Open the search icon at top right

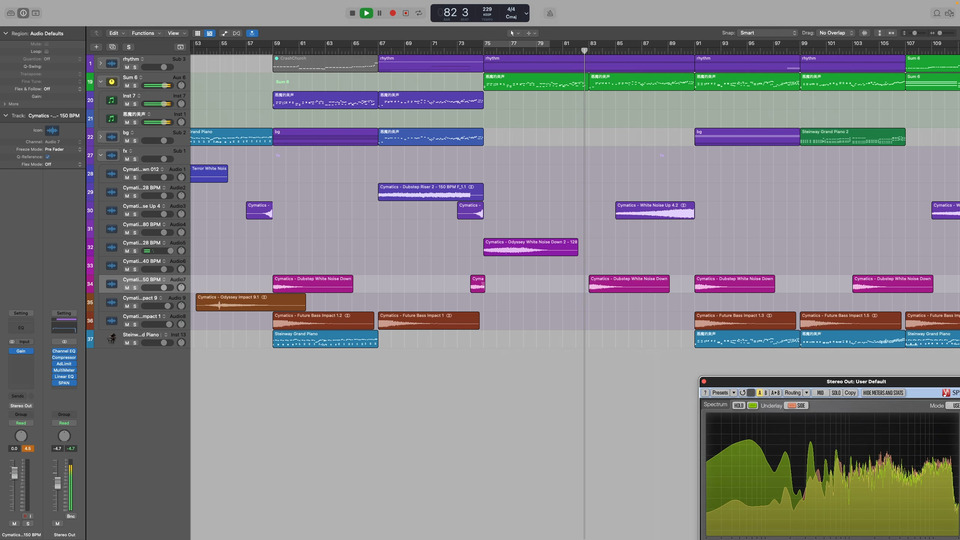[x=937, y=13]
